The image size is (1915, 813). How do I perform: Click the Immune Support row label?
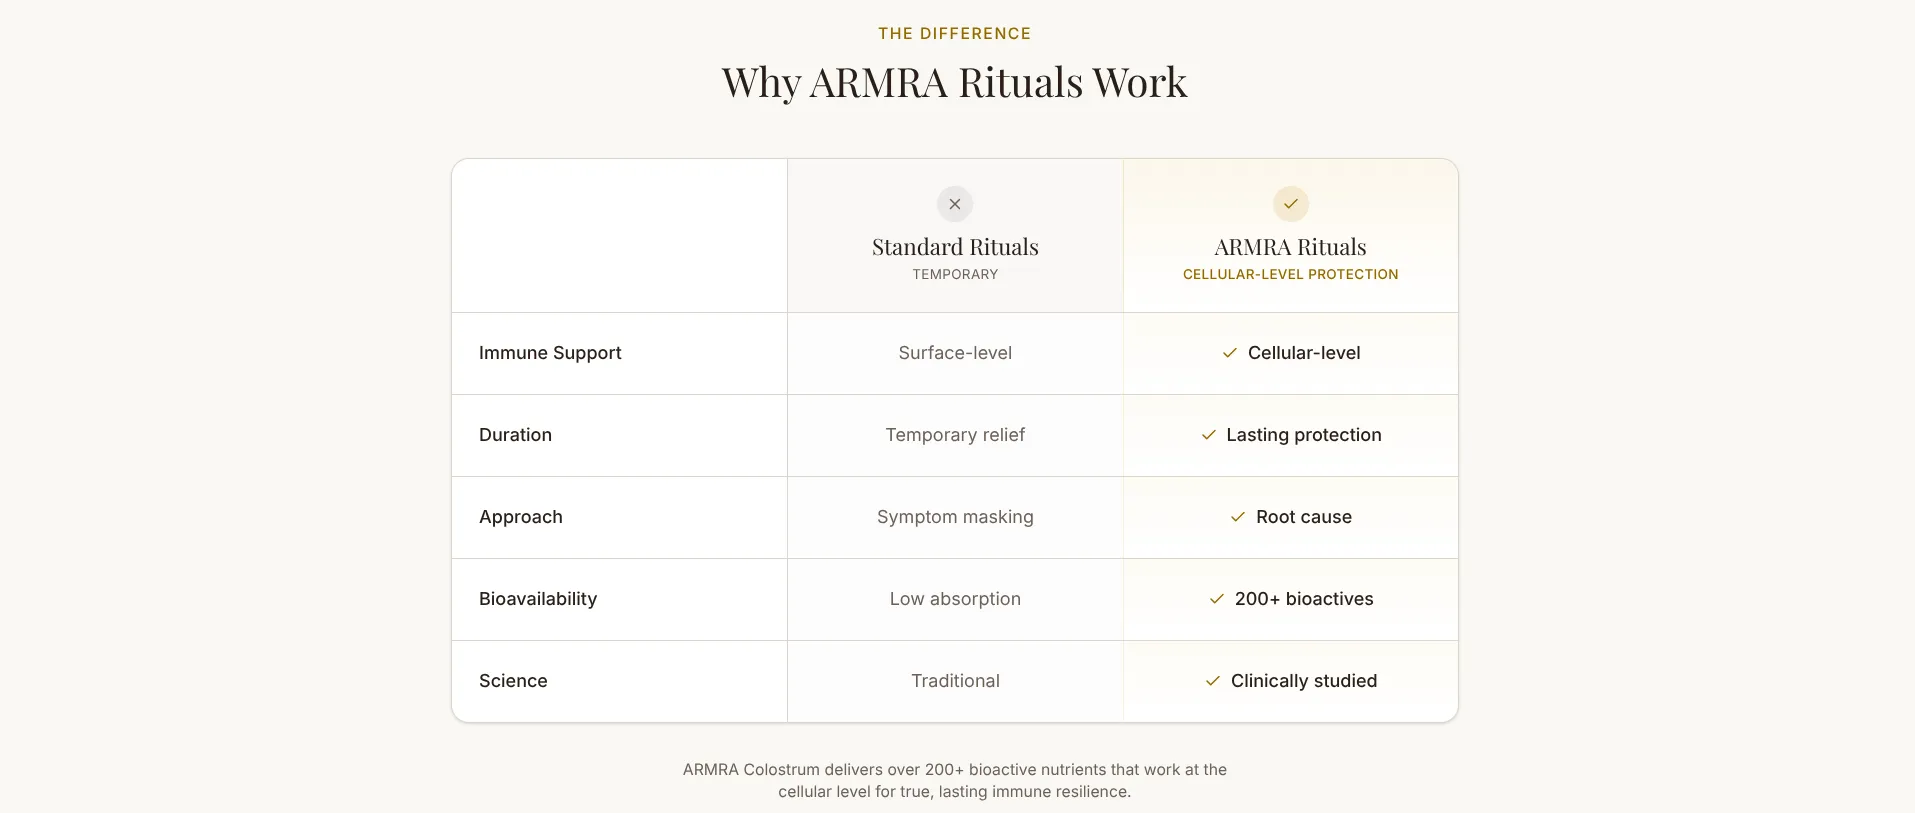click(x=550, y=353)
